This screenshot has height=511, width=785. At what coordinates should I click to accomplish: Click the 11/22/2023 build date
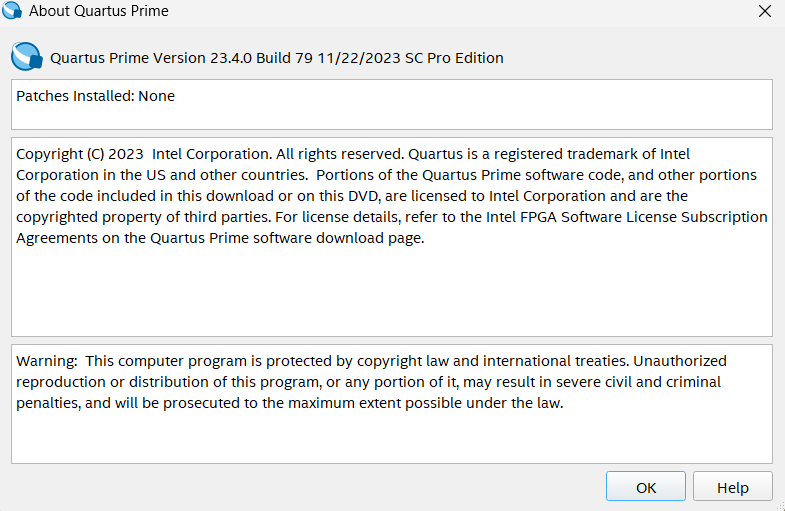(x=361, y=58)
